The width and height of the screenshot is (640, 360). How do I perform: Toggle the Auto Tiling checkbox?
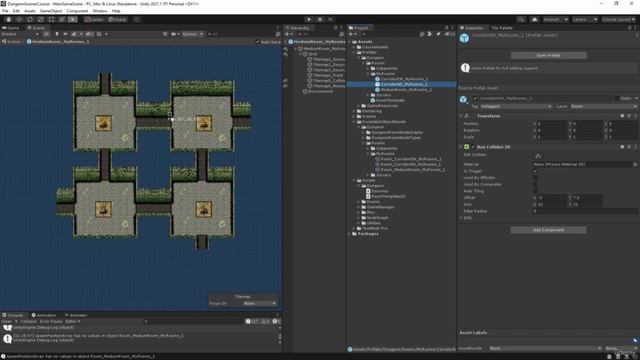coord(535,191)
